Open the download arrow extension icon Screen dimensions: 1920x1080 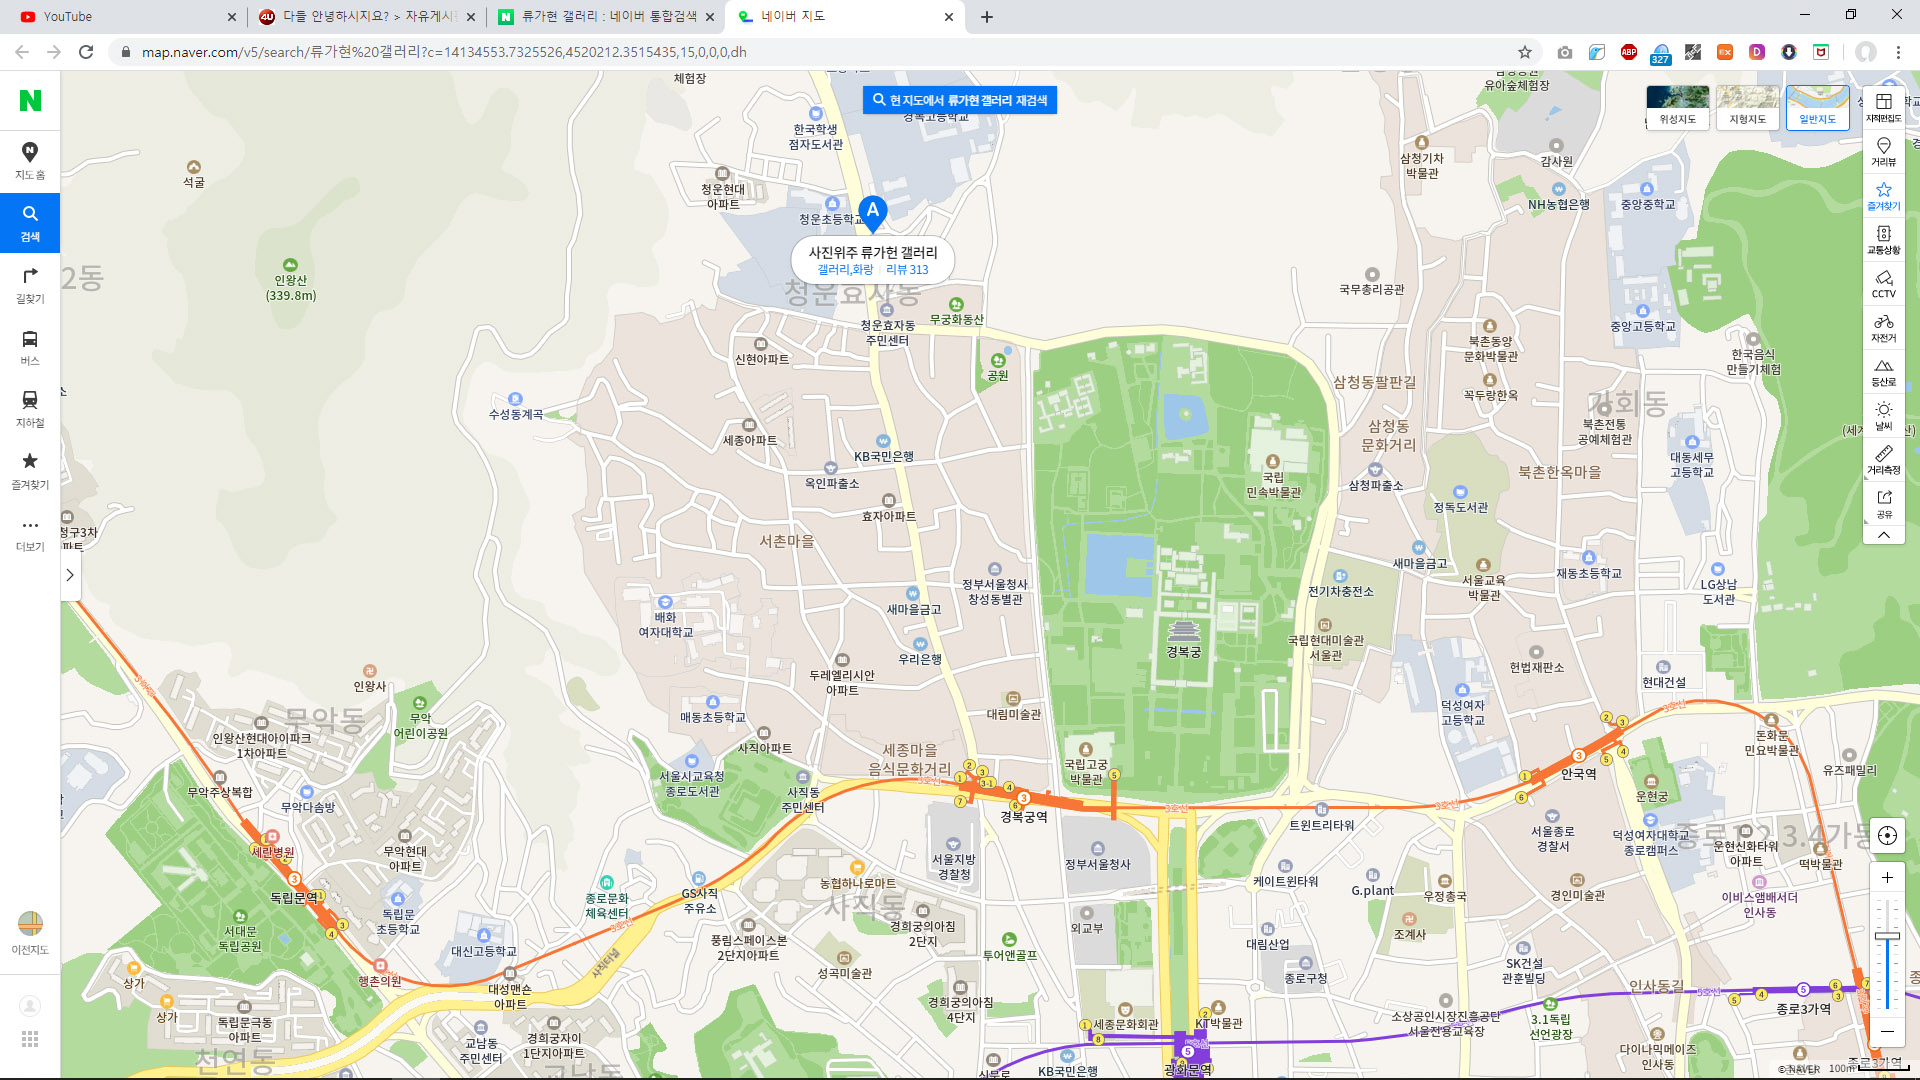point(1789,52)
